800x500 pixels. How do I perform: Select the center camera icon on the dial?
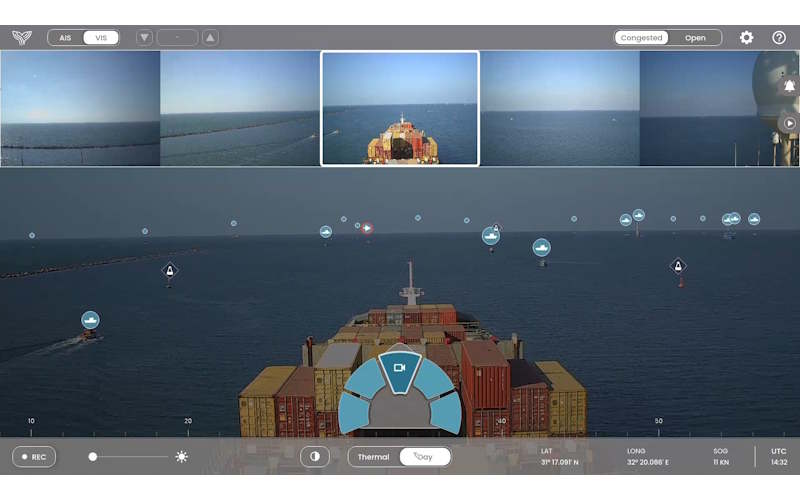tap(399, 368)
